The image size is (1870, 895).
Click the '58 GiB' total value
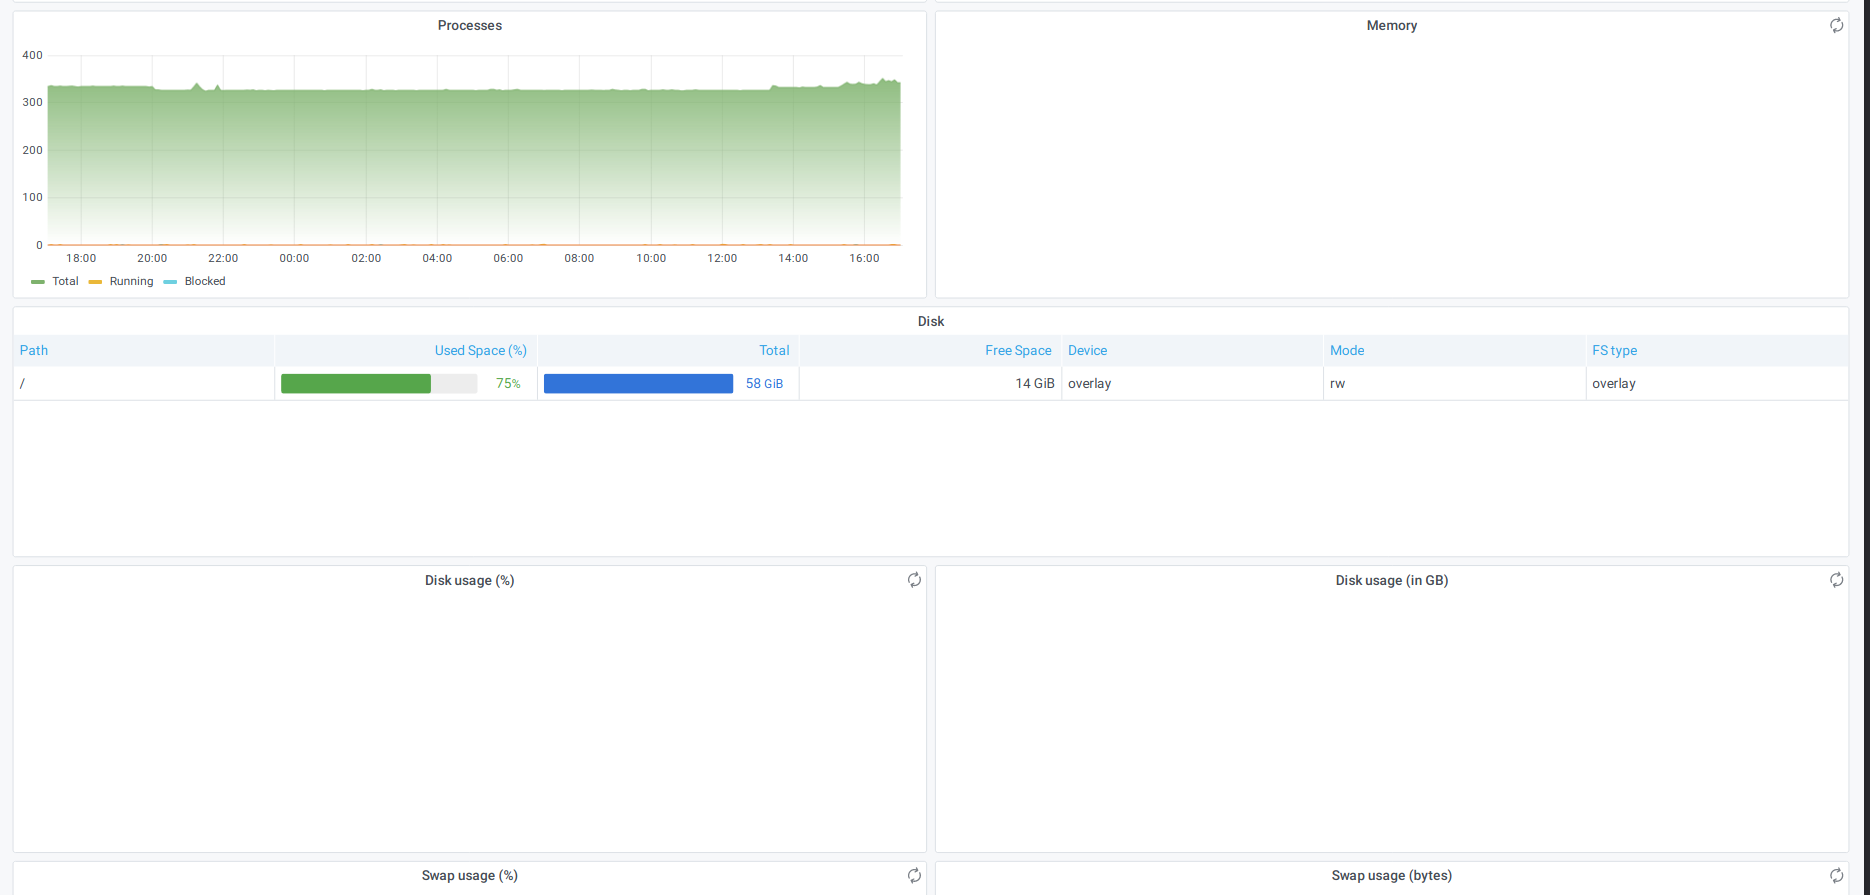click(x=764, y=384)
